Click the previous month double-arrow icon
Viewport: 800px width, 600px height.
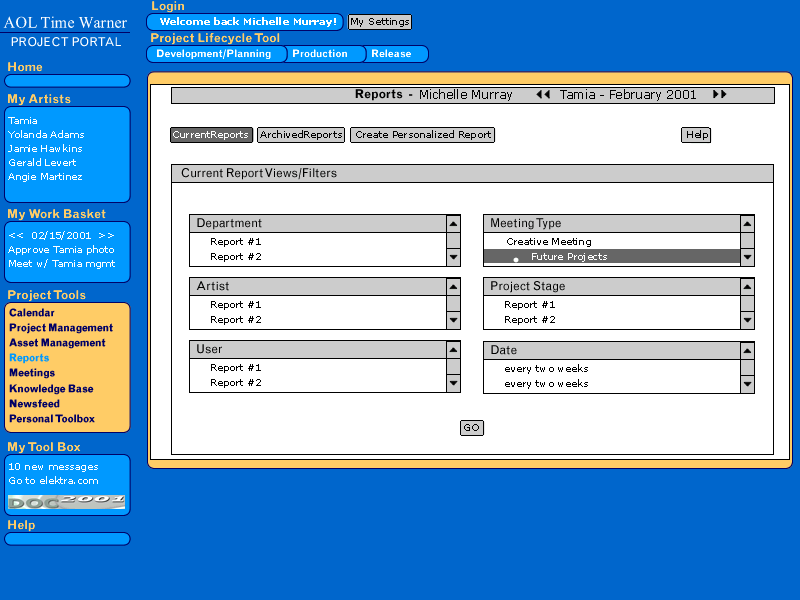pyautogui.click(x=543, y=95)
